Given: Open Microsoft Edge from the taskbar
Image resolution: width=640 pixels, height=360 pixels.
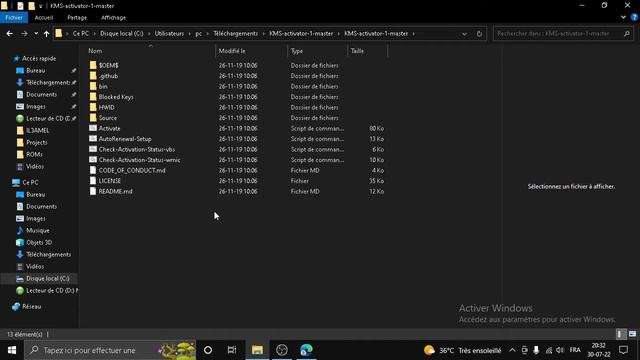Looking at the screenshot, I should click(x=306, y=350).
